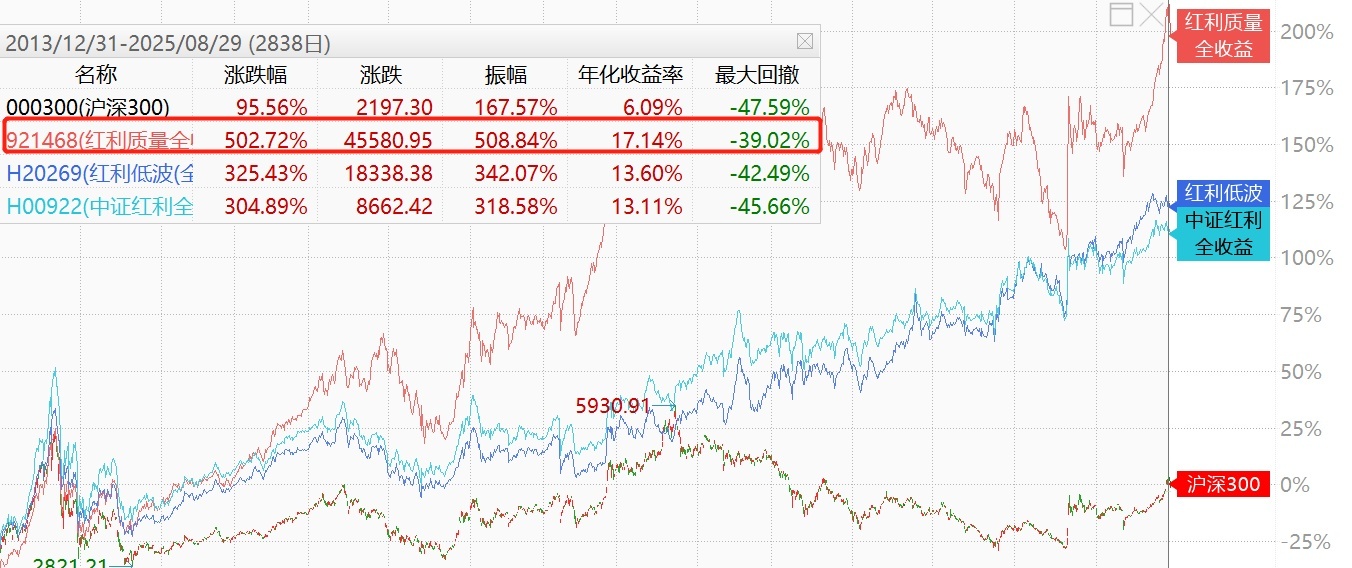Image resolution: width=1352 pixels, height=568 pixels.
Task: Sort by the 涨跌幅 column header
Action: click(x=256, y=74)
